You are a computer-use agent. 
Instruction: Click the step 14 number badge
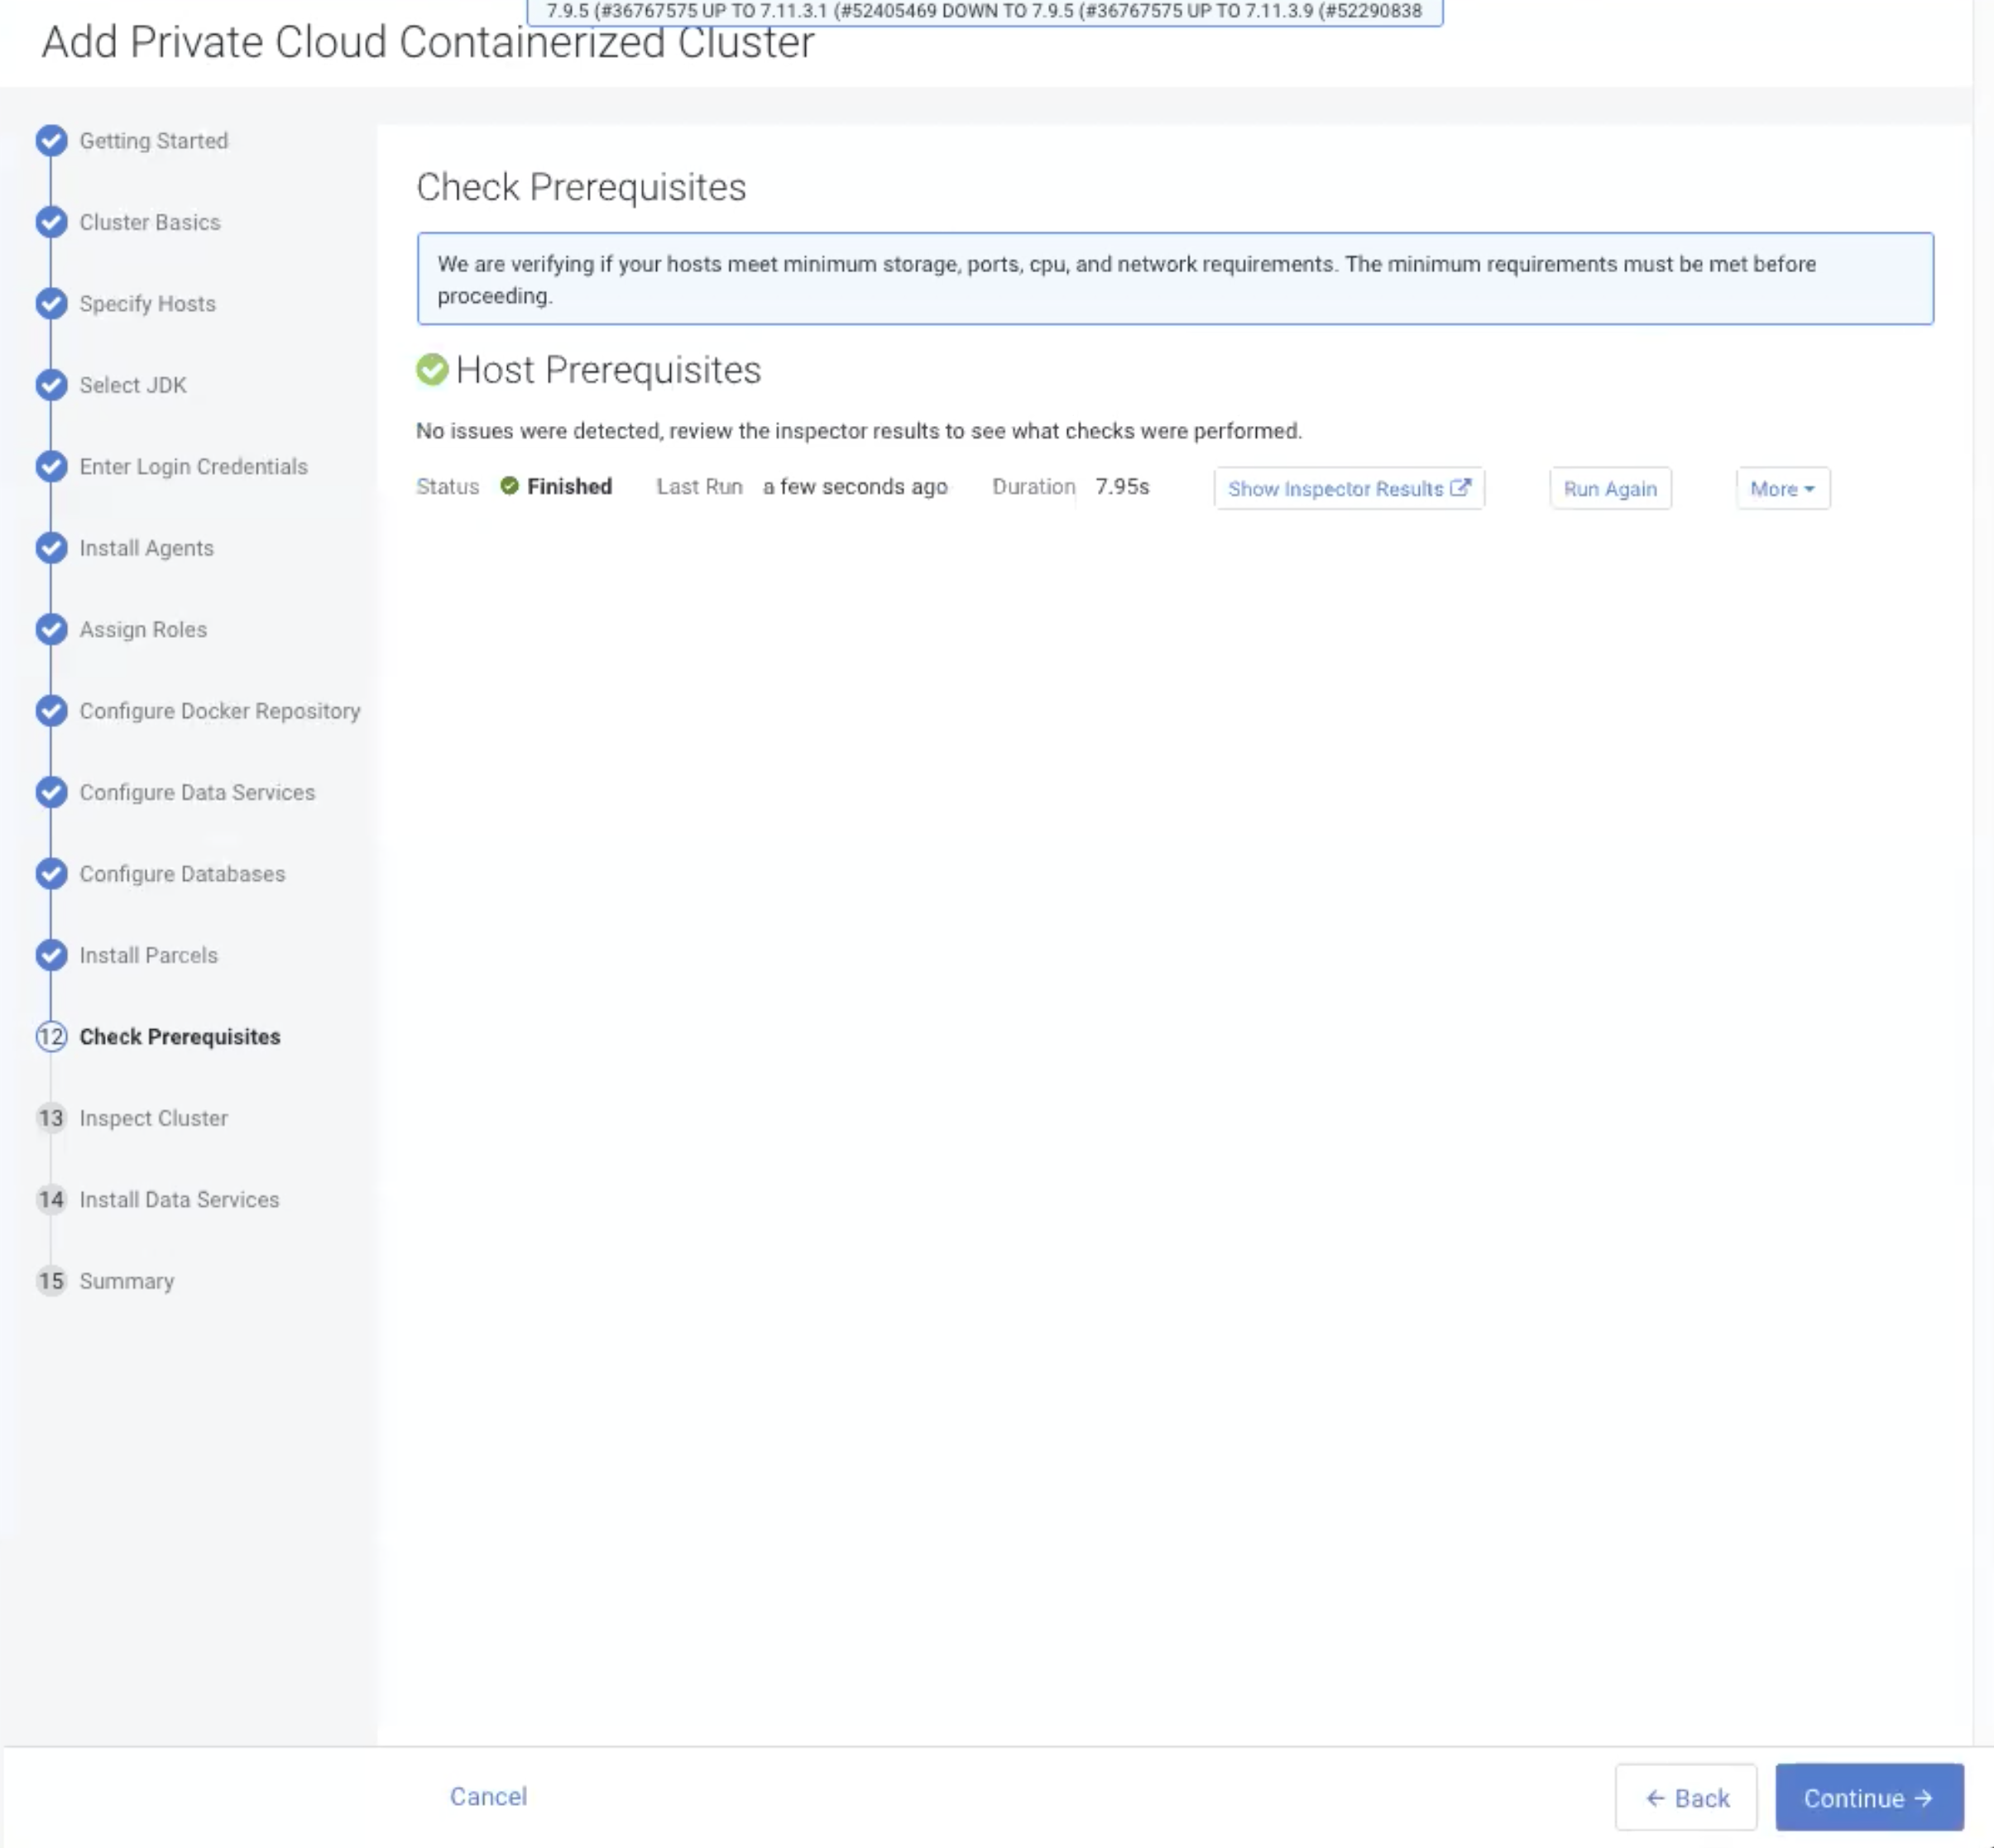point(51,1200)
